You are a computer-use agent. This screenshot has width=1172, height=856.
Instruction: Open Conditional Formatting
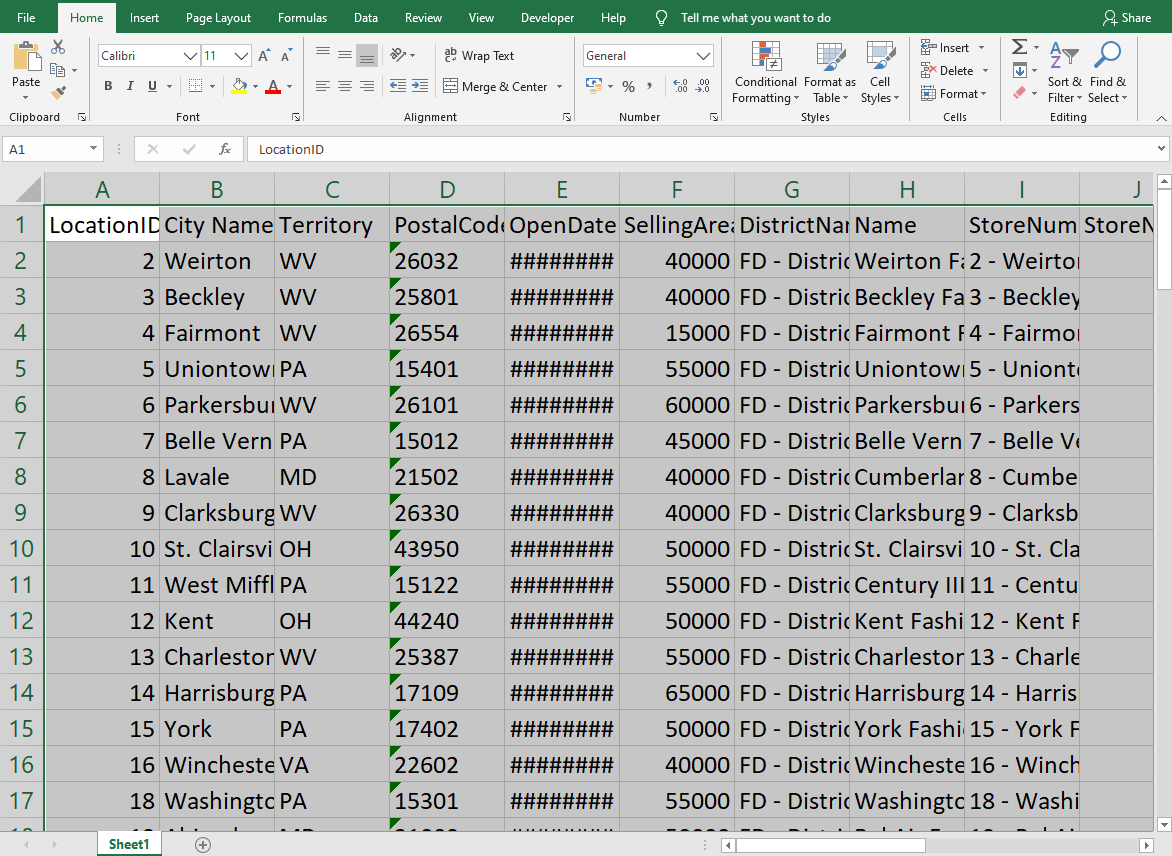click(765, 73)
